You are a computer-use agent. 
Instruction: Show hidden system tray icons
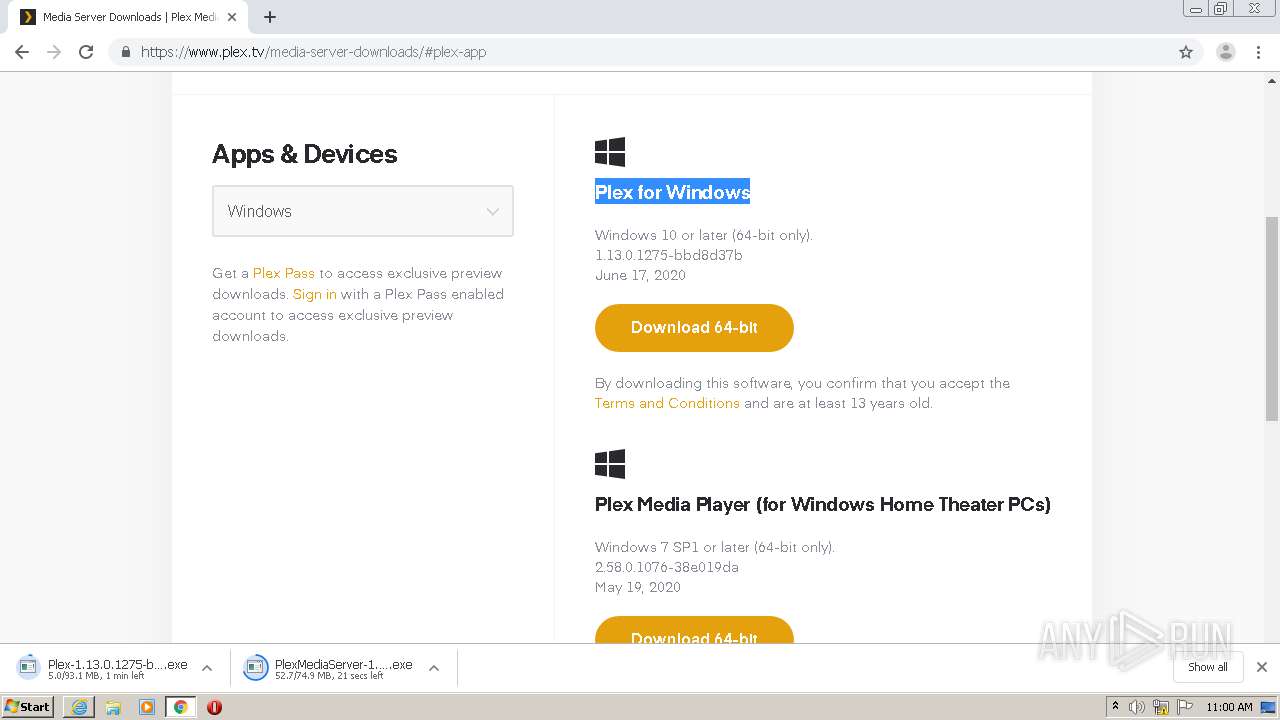1115,707
